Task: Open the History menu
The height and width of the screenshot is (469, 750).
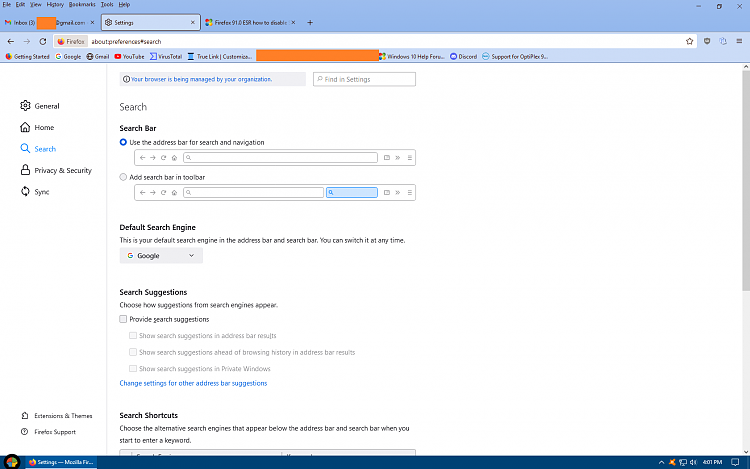Action: (55, 4)
